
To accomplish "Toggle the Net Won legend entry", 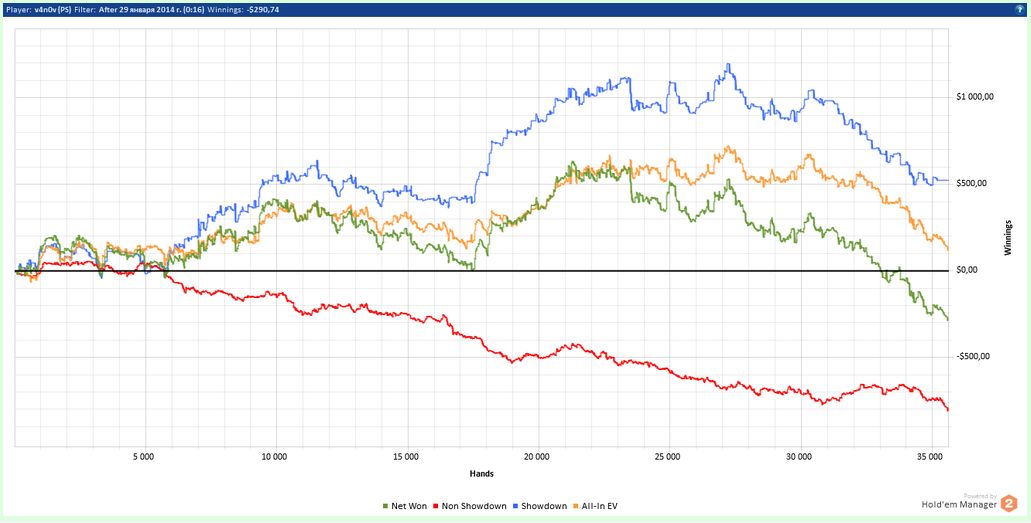I will pos(404,506).
